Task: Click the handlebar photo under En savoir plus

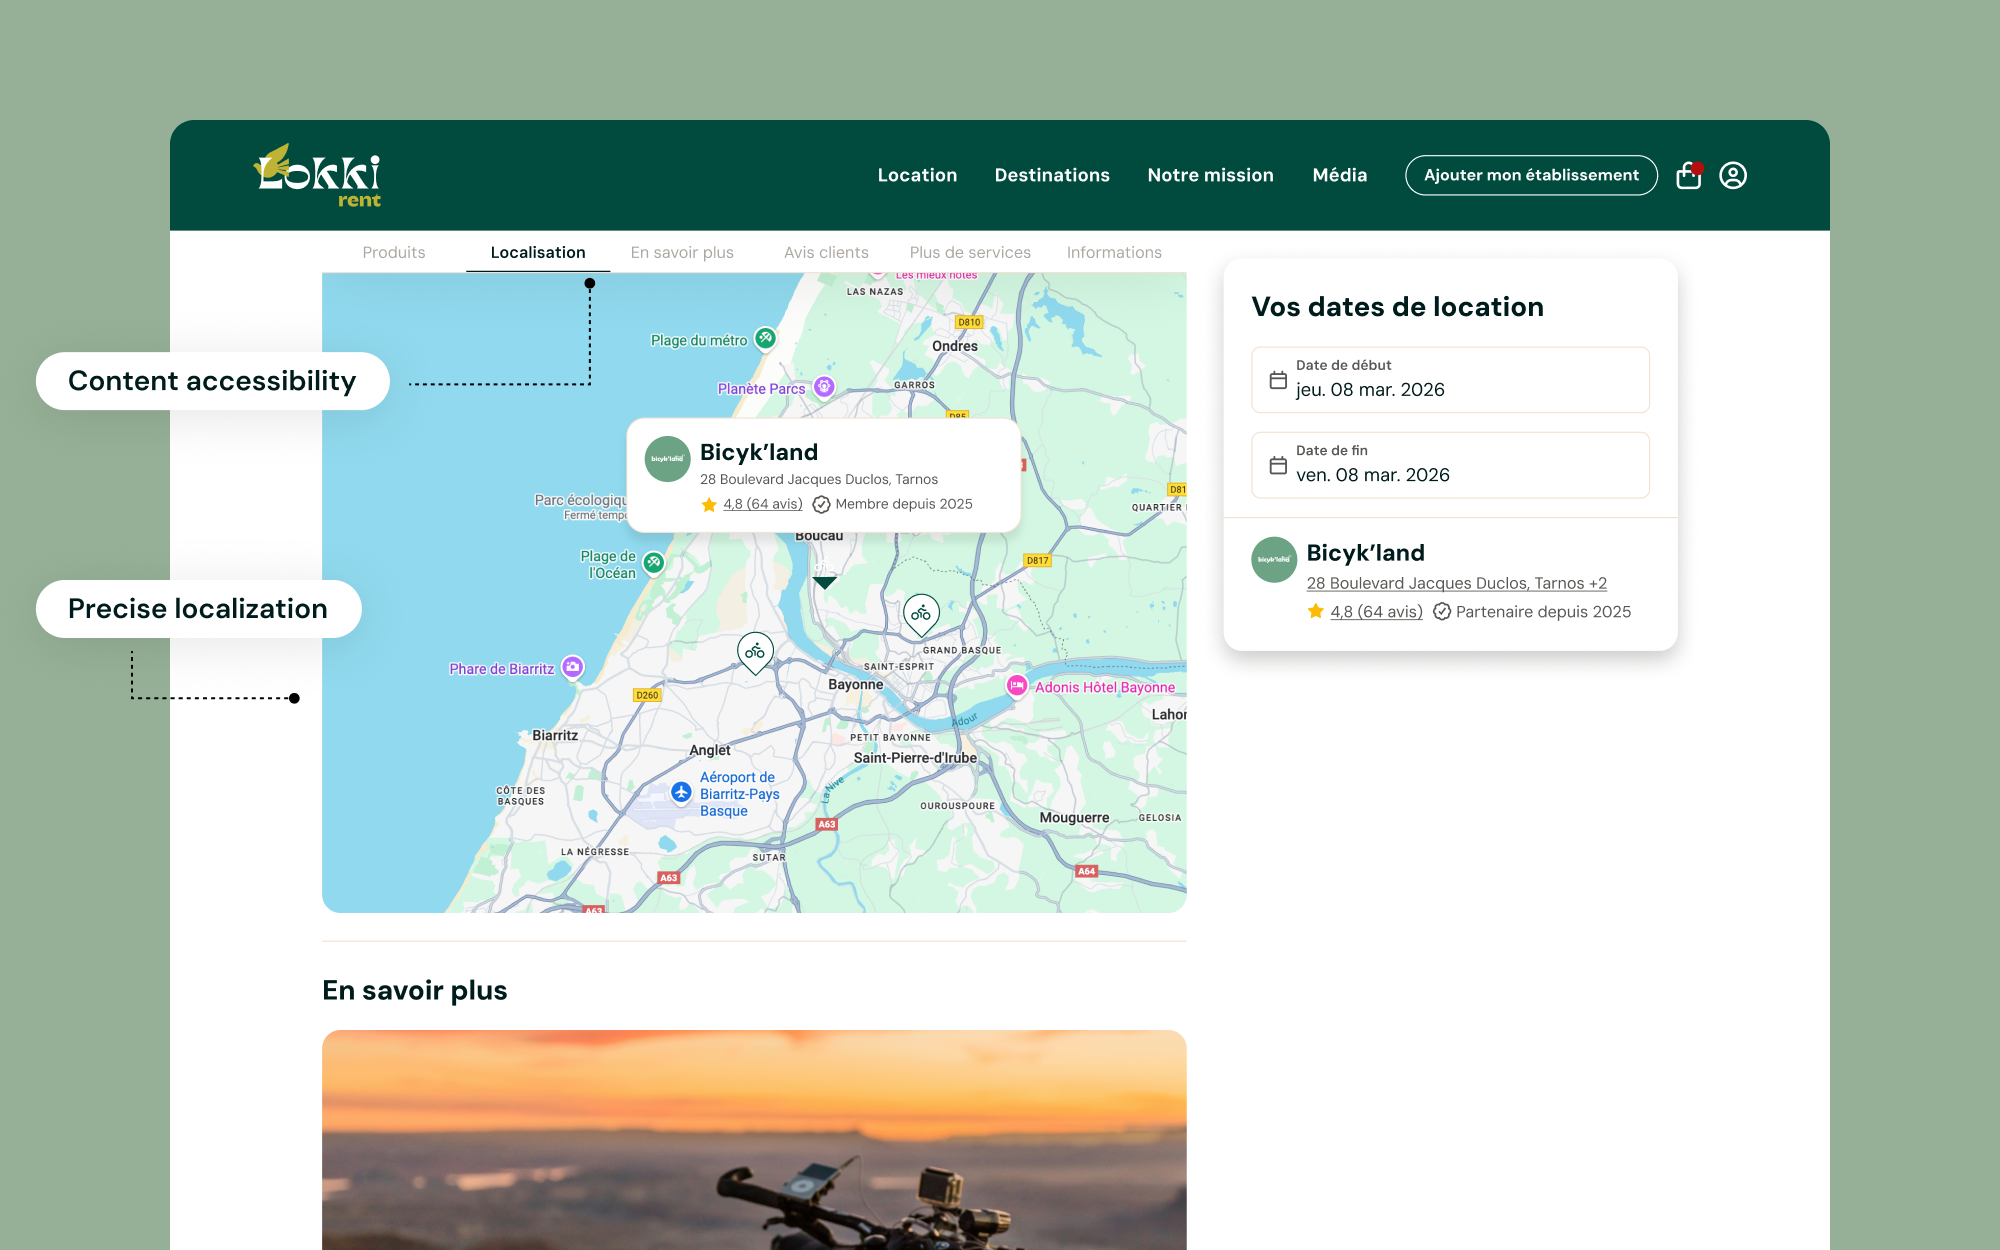Action: 754,1140
